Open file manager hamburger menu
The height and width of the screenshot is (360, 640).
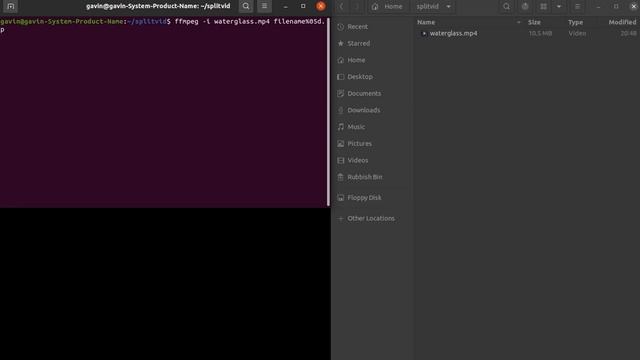(577, 7)
